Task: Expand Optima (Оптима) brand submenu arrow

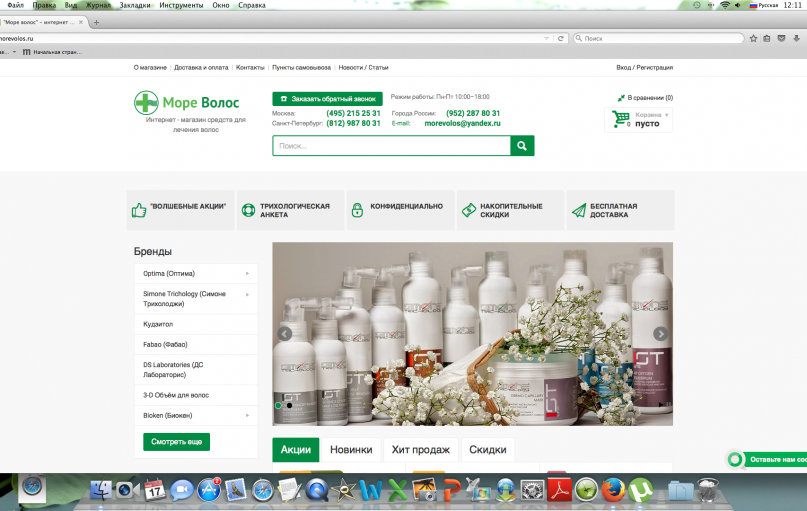Action: (247, 273)
